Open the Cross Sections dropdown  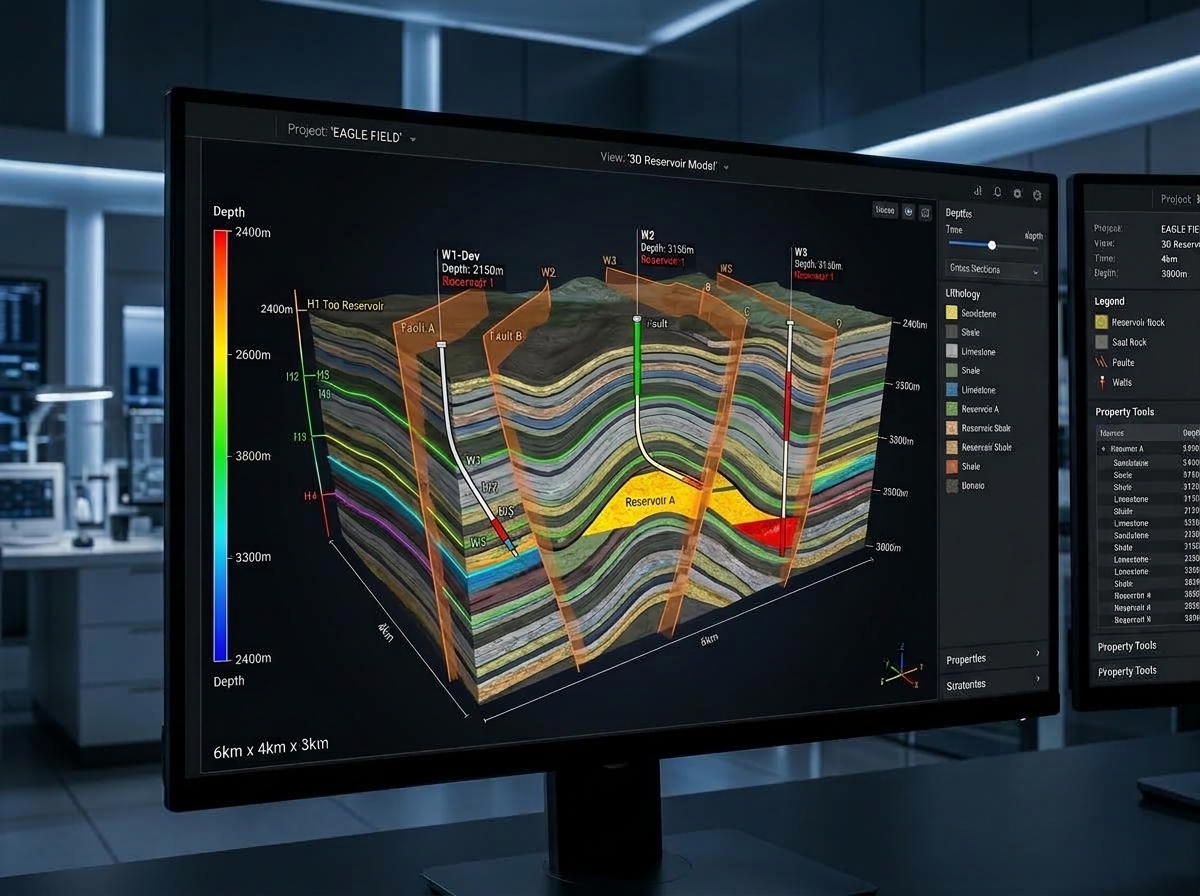(994, 270)
